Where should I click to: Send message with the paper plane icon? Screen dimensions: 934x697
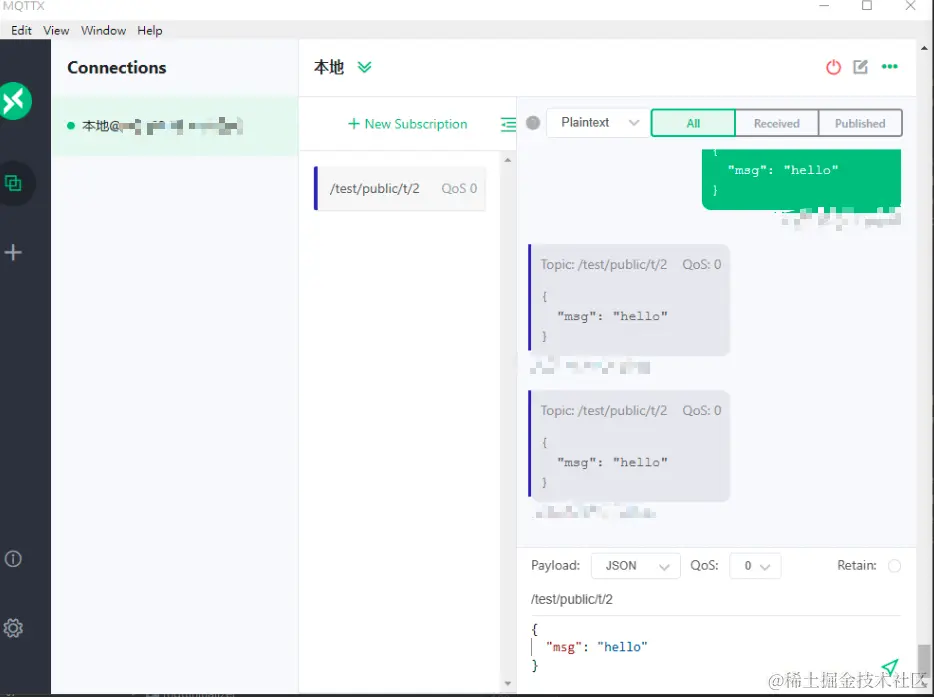890,667
